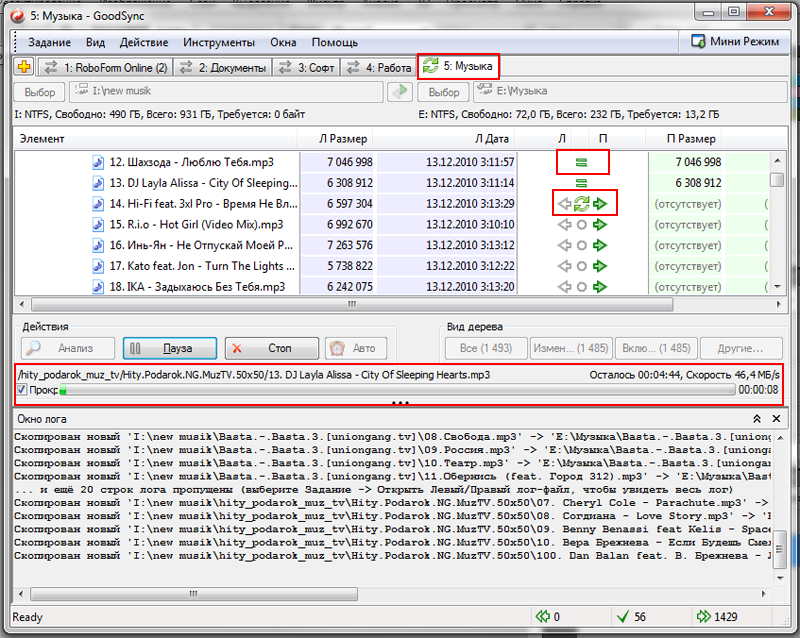Set left direction for 18. IKA

pos(564,287)
